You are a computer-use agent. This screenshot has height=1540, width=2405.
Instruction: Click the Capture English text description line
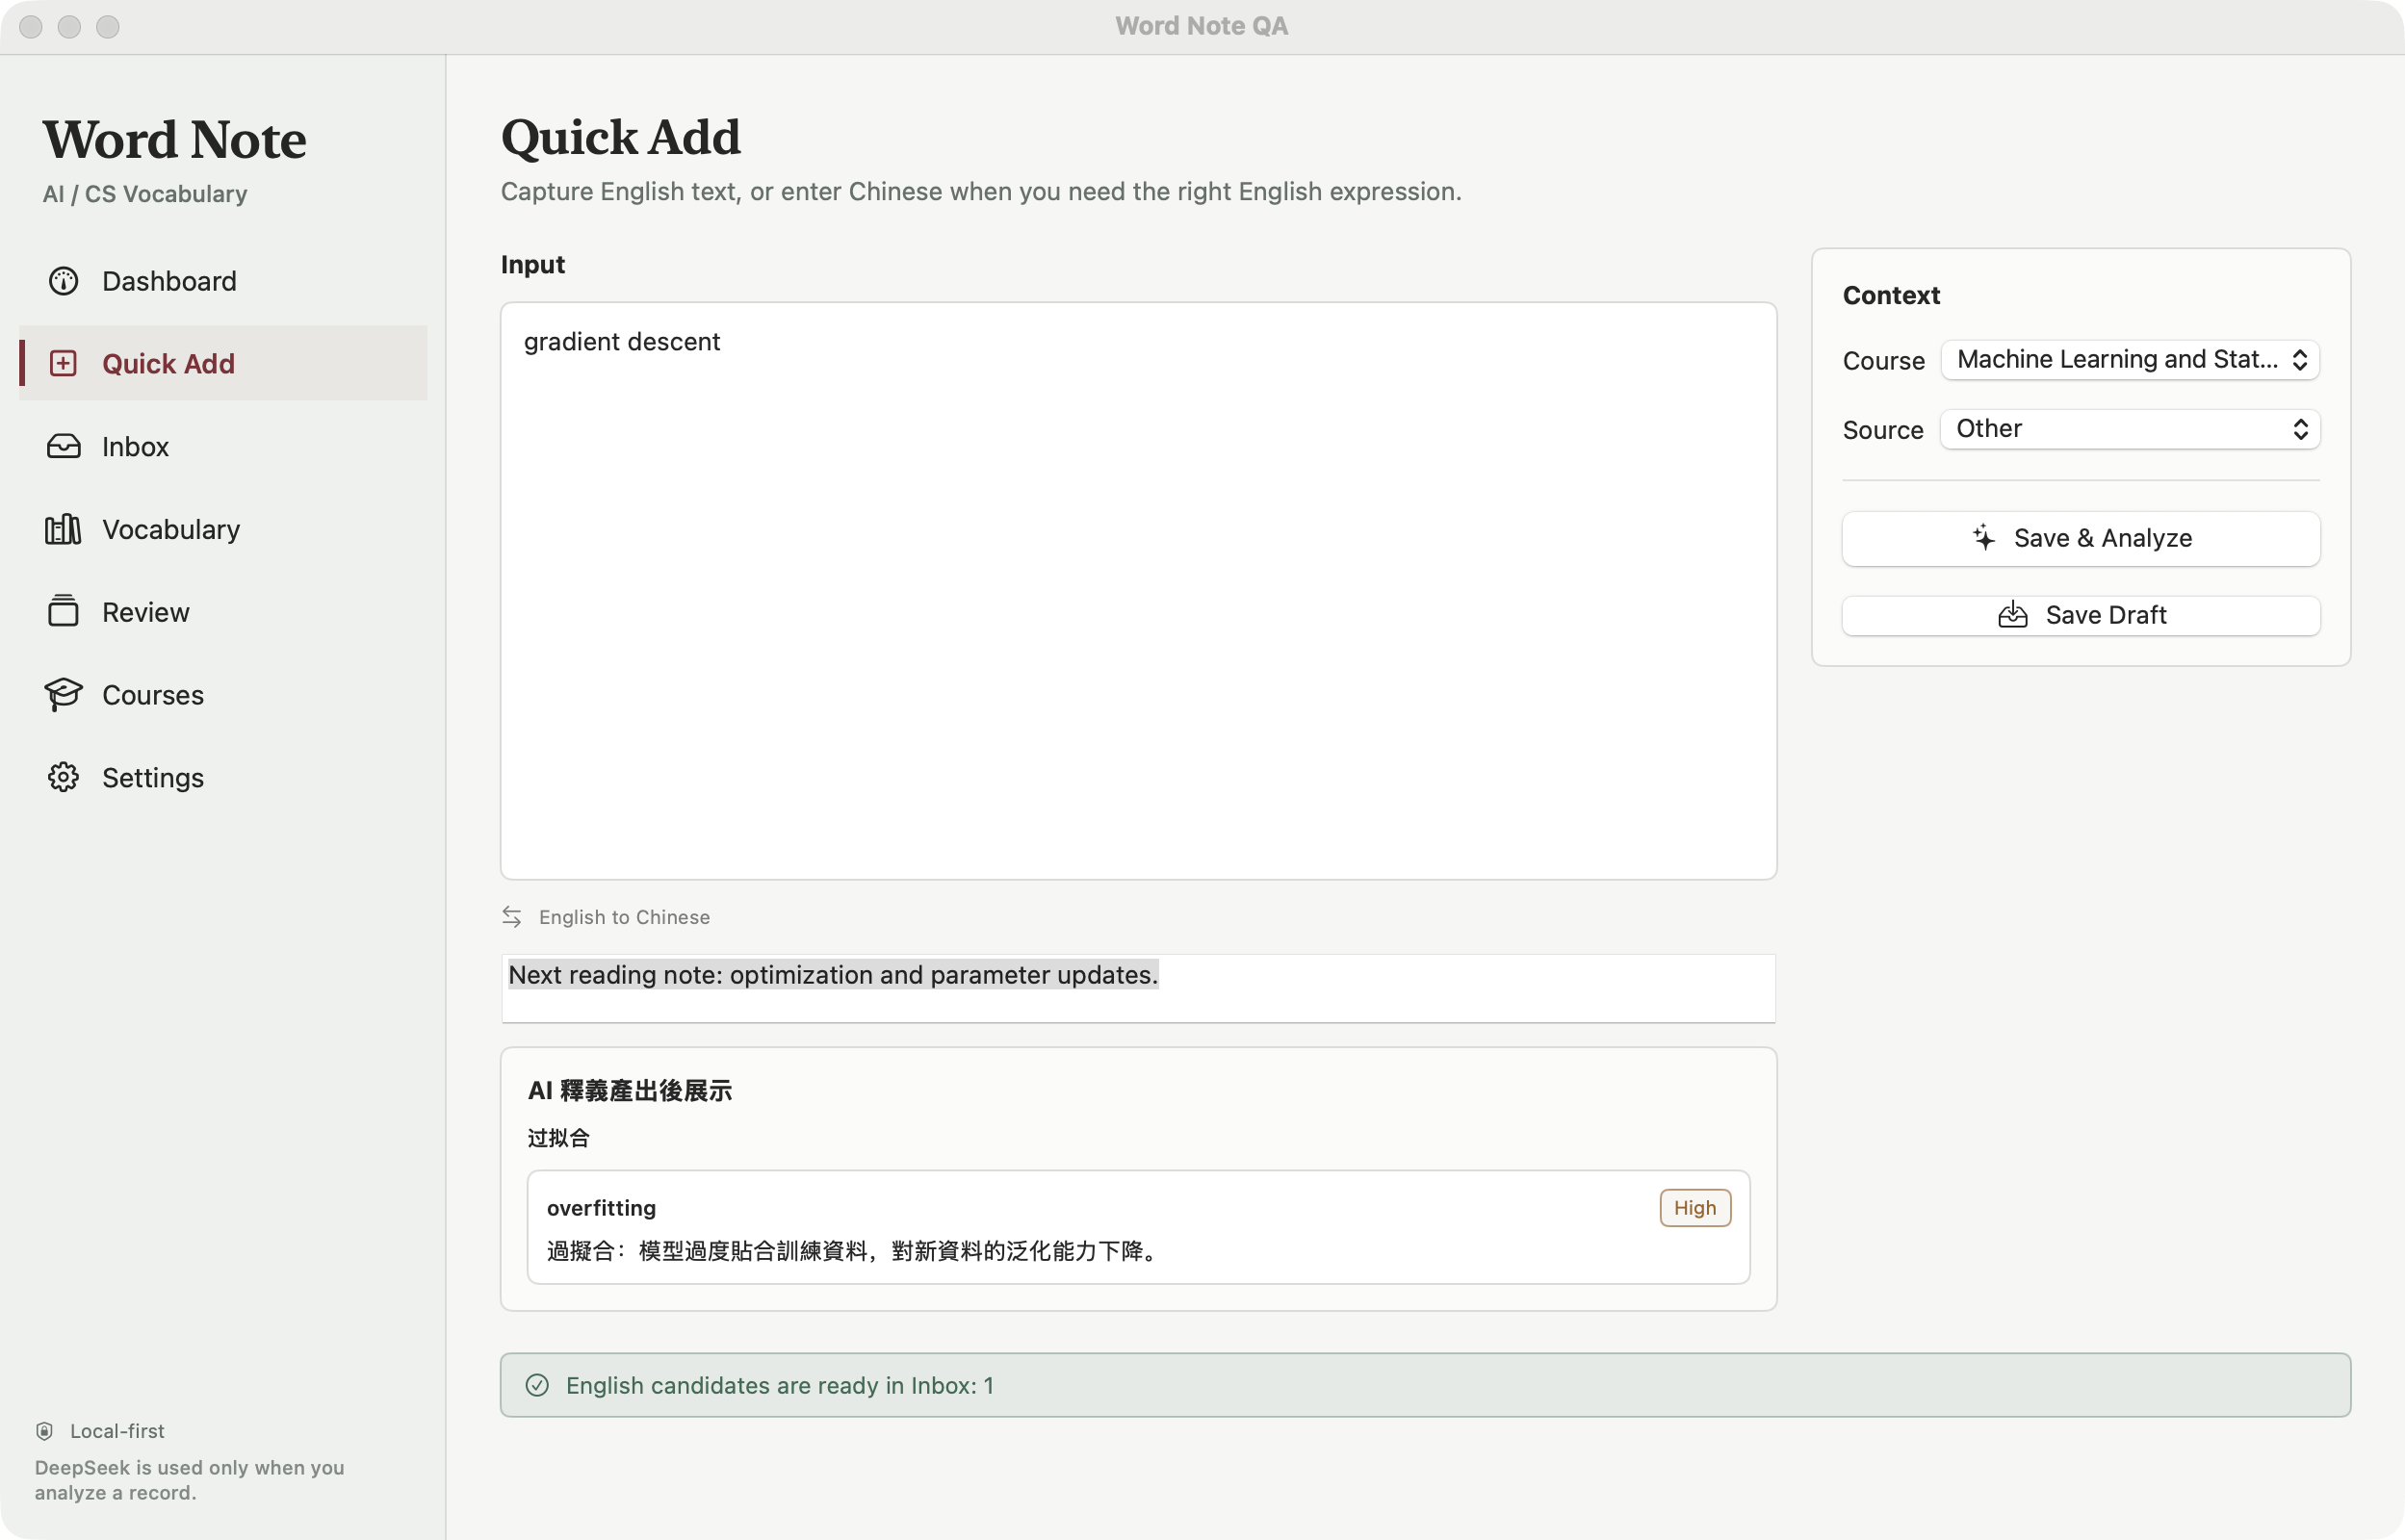(x=981, y=191)
